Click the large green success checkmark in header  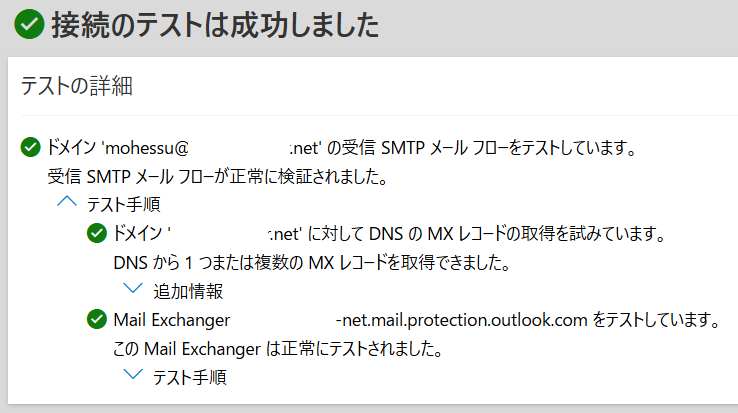click(29, 24)
